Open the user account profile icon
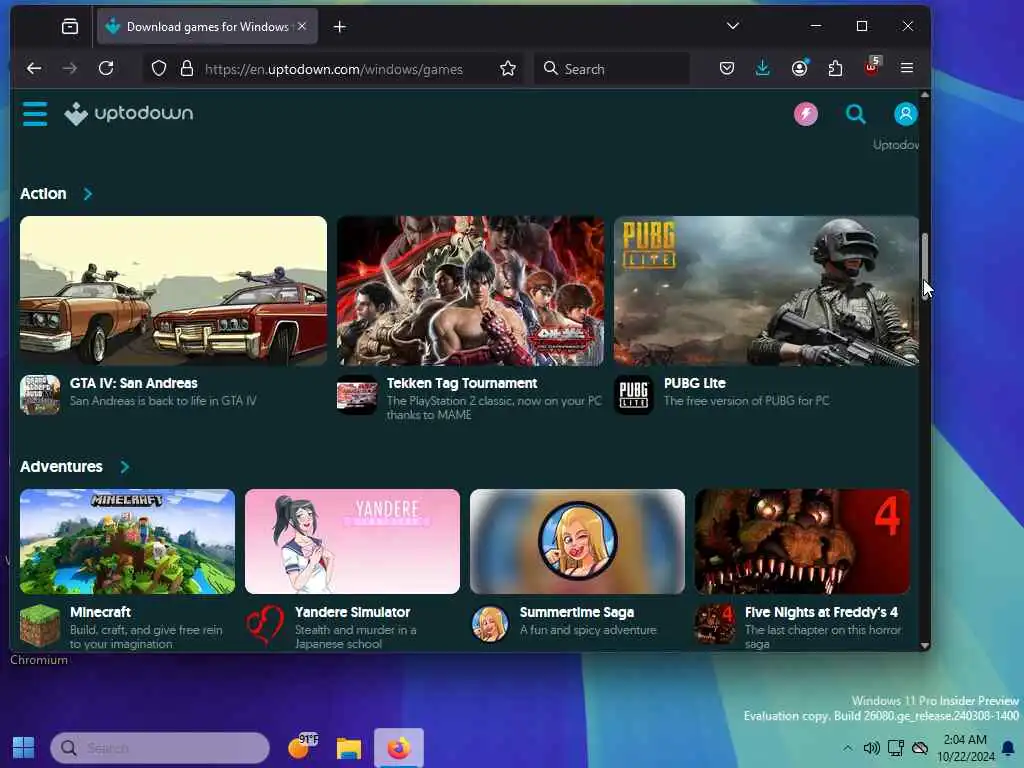Image resolution: width=1024 pixels, height=768 pixels. (x=905, y=114)
